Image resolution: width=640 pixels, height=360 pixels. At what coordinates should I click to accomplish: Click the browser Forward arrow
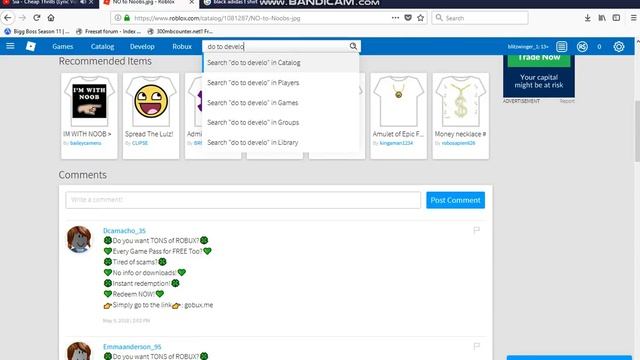tap(22, 18)
